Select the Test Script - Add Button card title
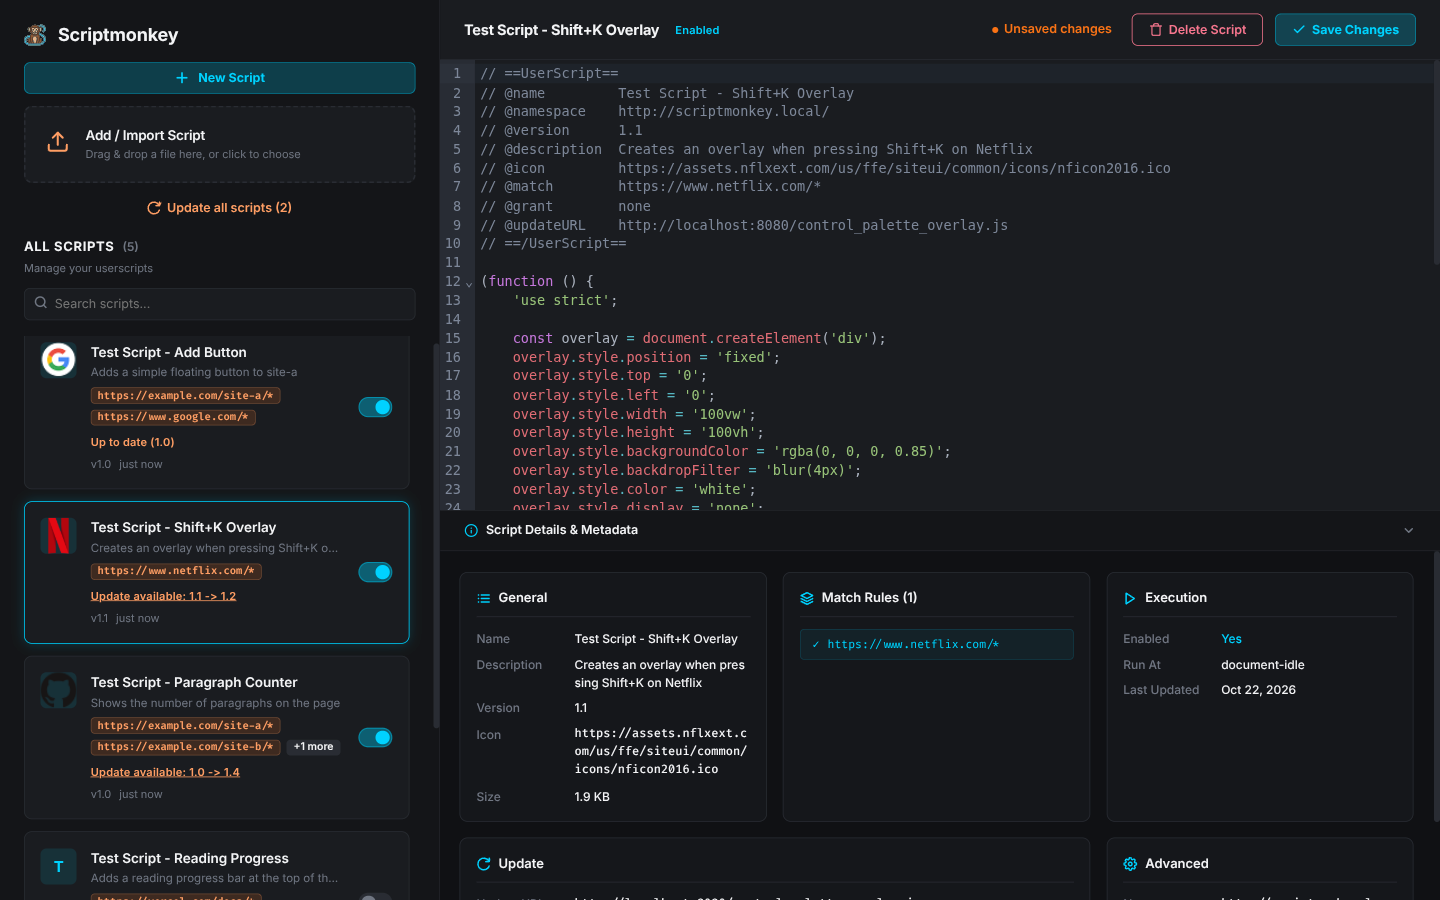 click(x=168, y=352)
